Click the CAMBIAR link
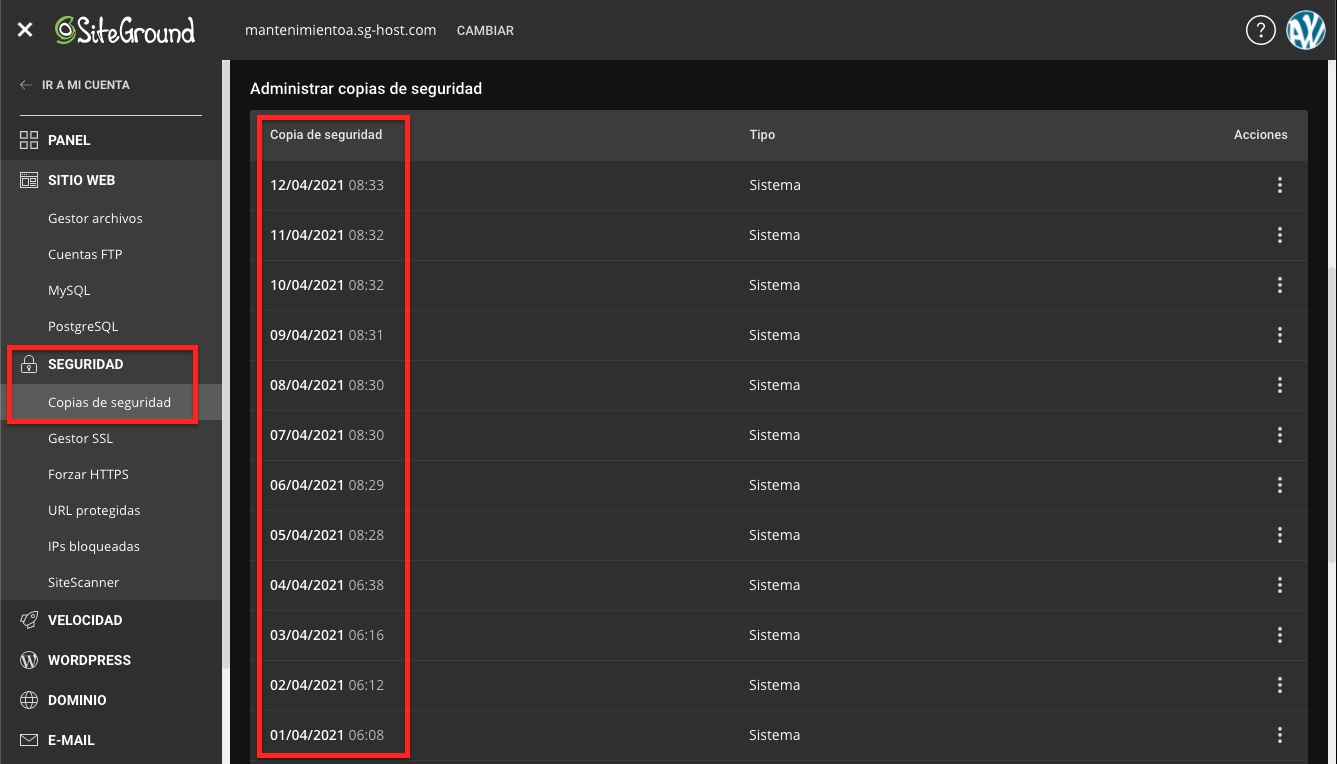This screenshot has width=1337, height=764. click(x=485, y=30)
